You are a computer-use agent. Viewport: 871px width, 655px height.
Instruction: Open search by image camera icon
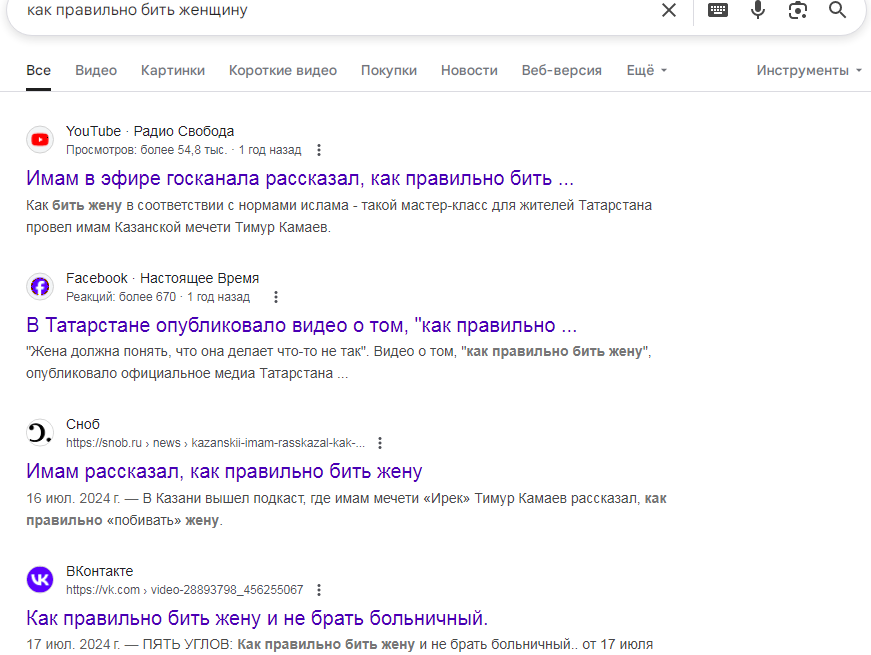(798, 10)
